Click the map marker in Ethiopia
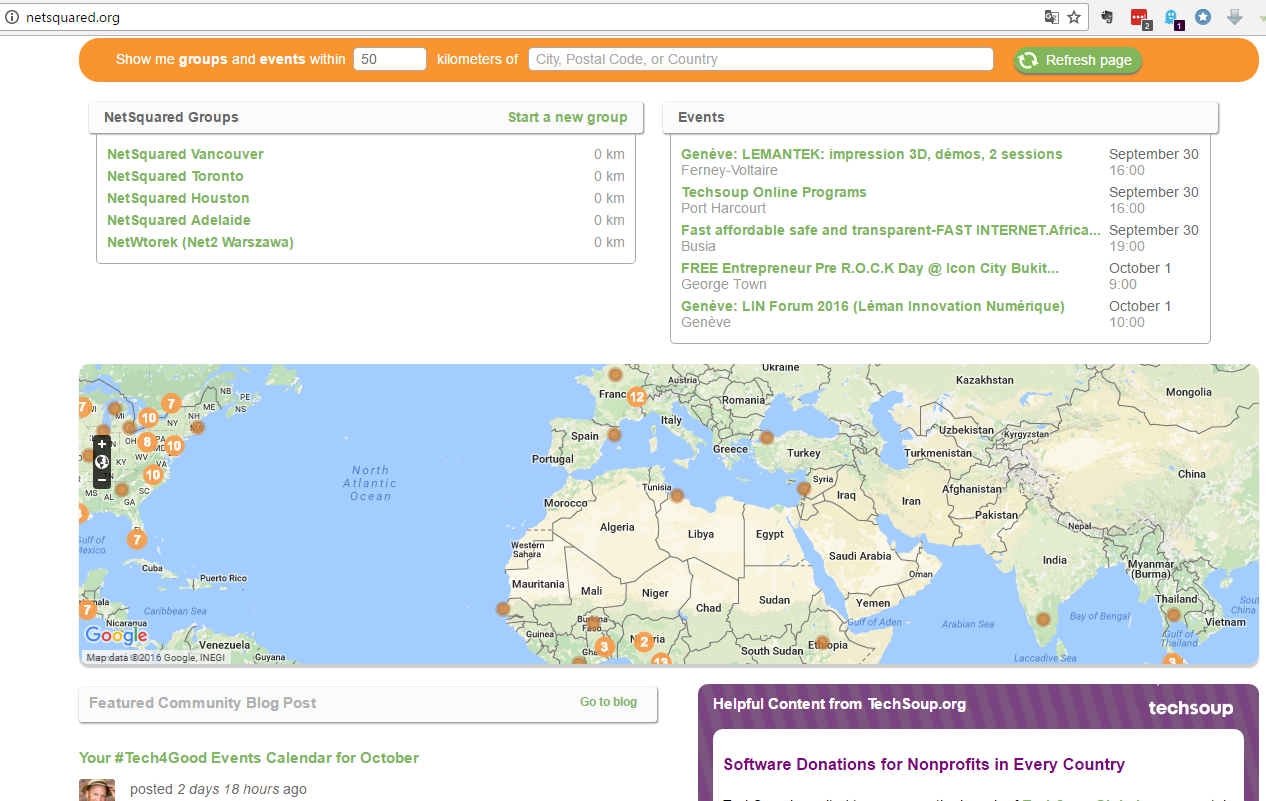The width and height of the screenshot is (1266, 801). 822,642
